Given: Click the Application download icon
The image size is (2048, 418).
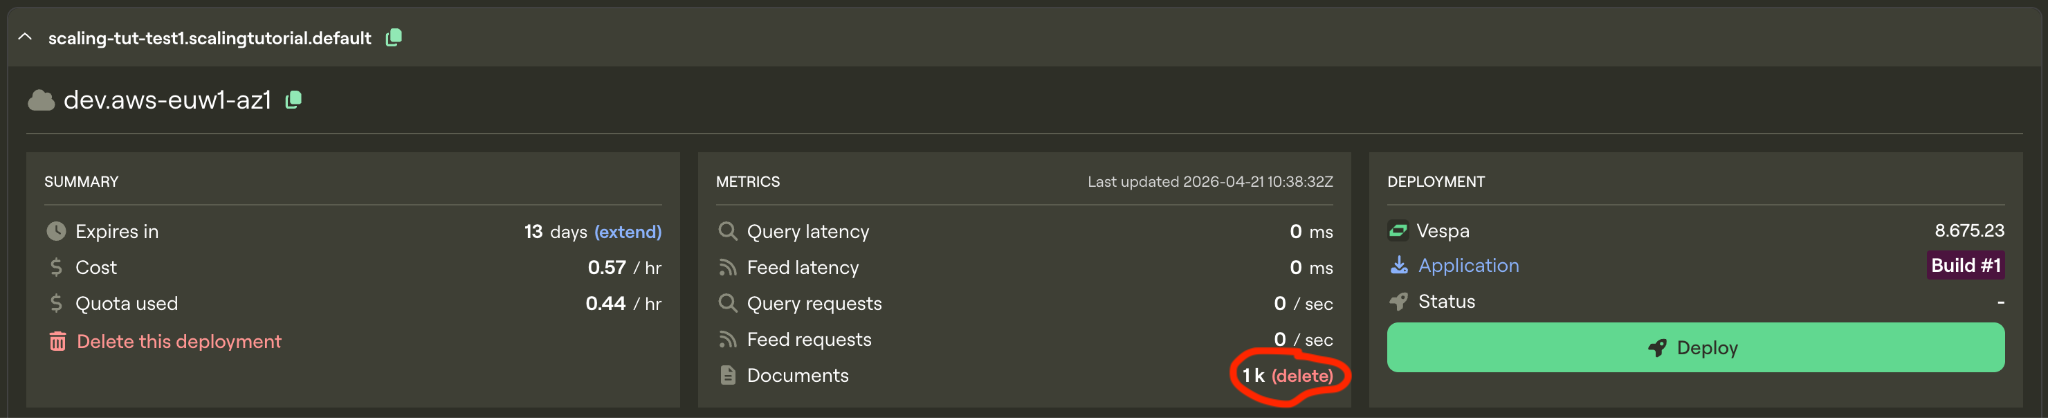Looking at the screenshot, I should point(1399,265).
